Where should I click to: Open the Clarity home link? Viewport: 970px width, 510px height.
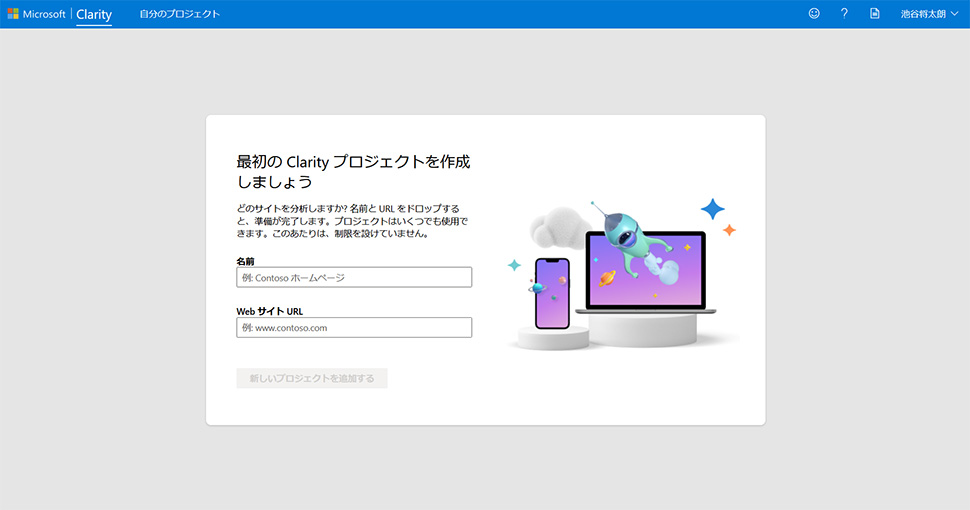(94, 14)
